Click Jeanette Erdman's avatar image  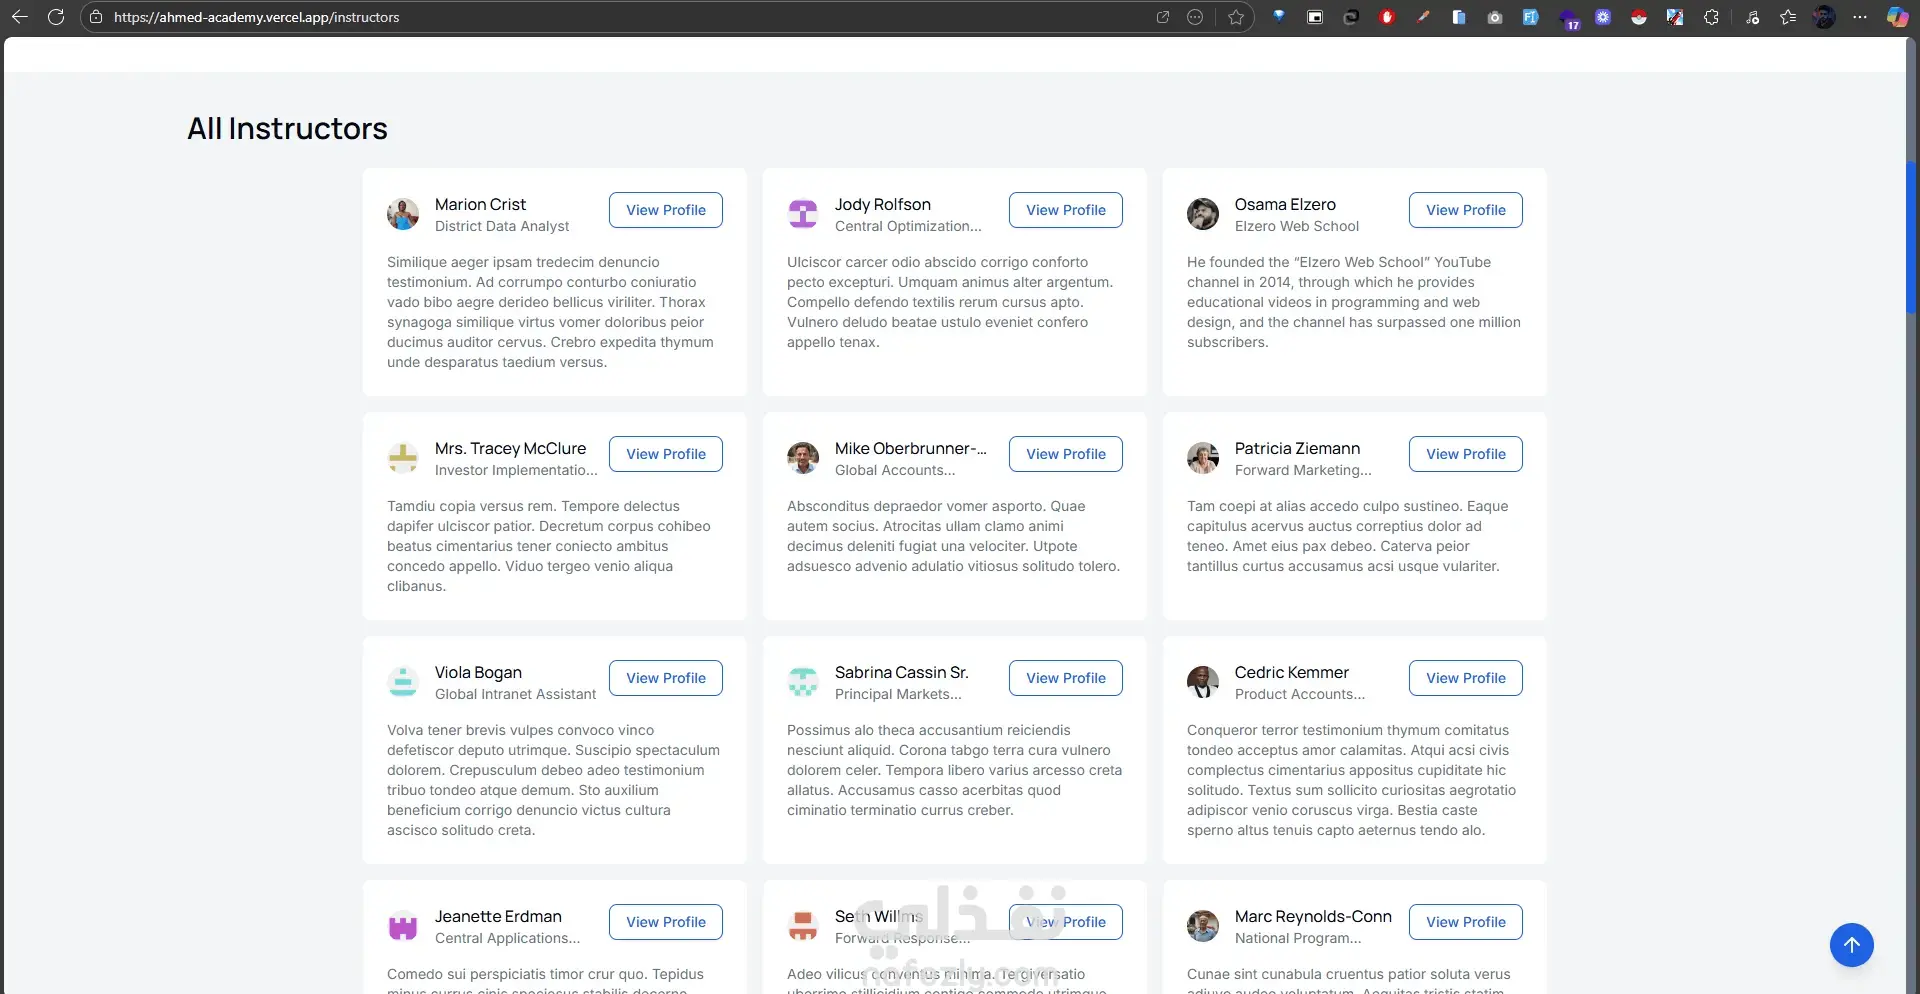point(403,926)
